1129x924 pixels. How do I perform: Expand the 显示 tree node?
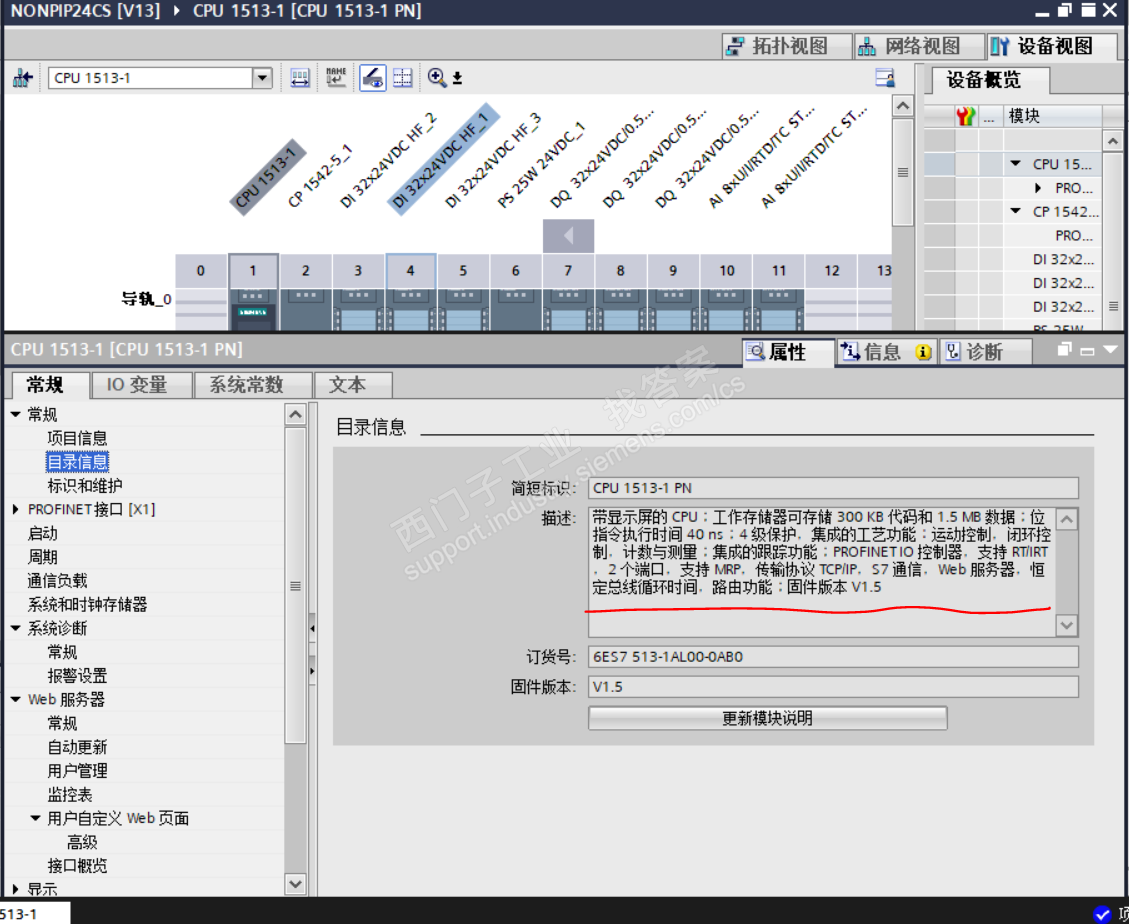click(x=16, y=889)
